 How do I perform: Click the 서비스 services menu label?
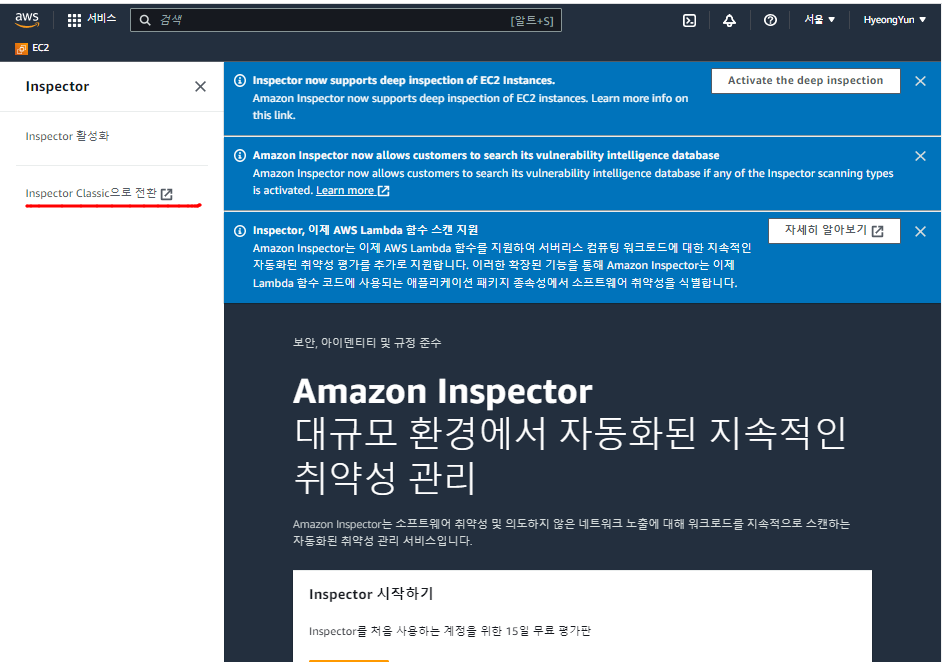[102, 19]
